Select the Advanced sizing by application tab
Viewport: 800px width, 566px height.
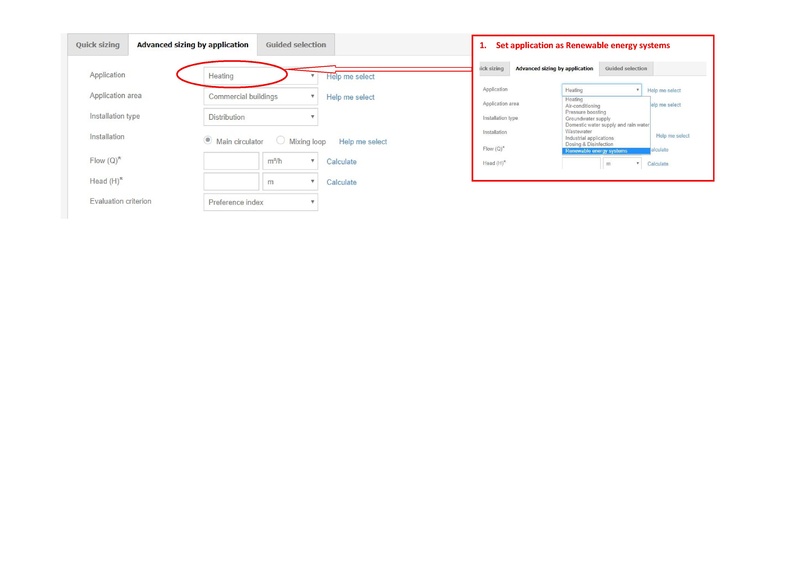pos(192,45)
